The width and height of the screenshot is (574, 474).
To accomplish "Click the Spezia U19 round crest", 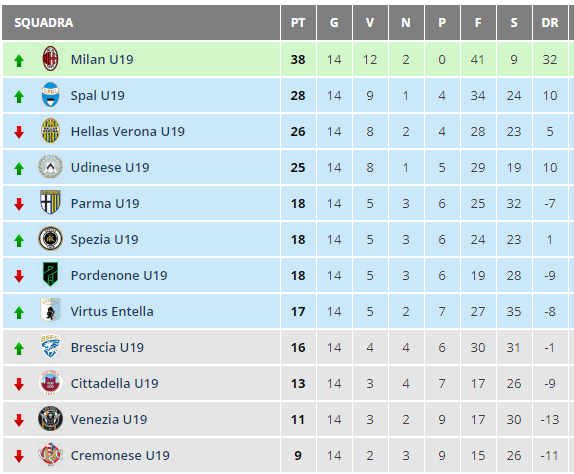I will point(50,239).
